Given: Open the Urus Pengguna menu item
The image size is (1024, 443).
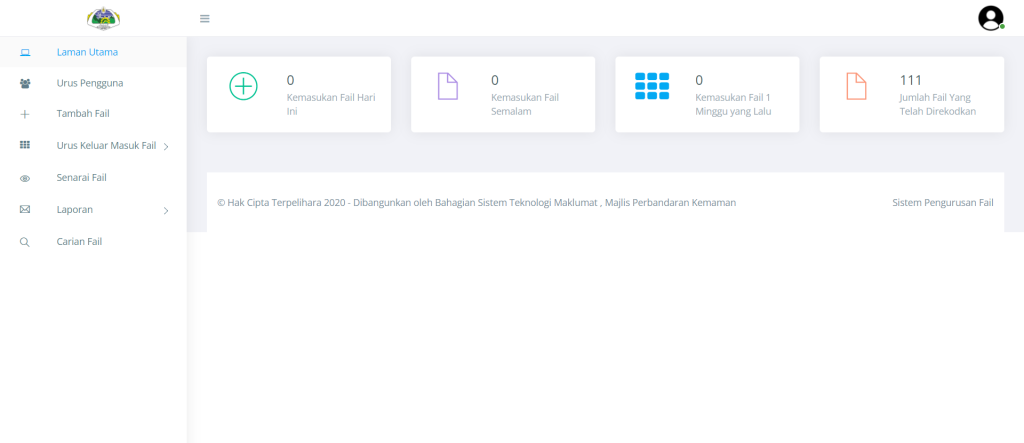Looking at the screenshot, I should [89, 83].
